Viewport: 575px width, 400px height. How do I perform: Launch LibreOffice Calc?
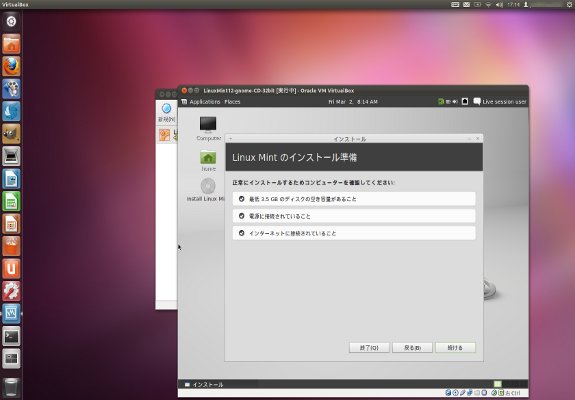tap(11, 201)
